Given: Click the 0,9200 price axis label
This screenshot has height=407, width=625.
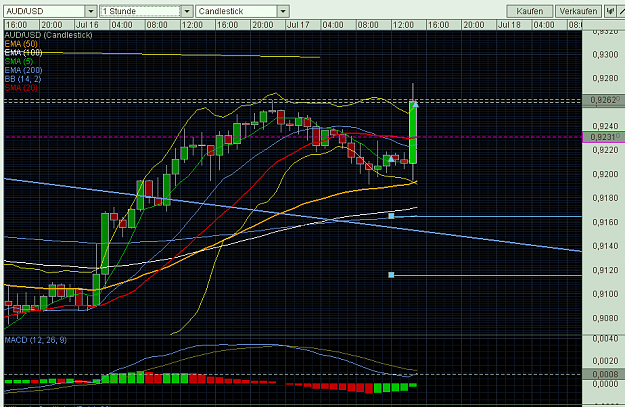Looking at the screenshot, I should click(x=605, y=174).
